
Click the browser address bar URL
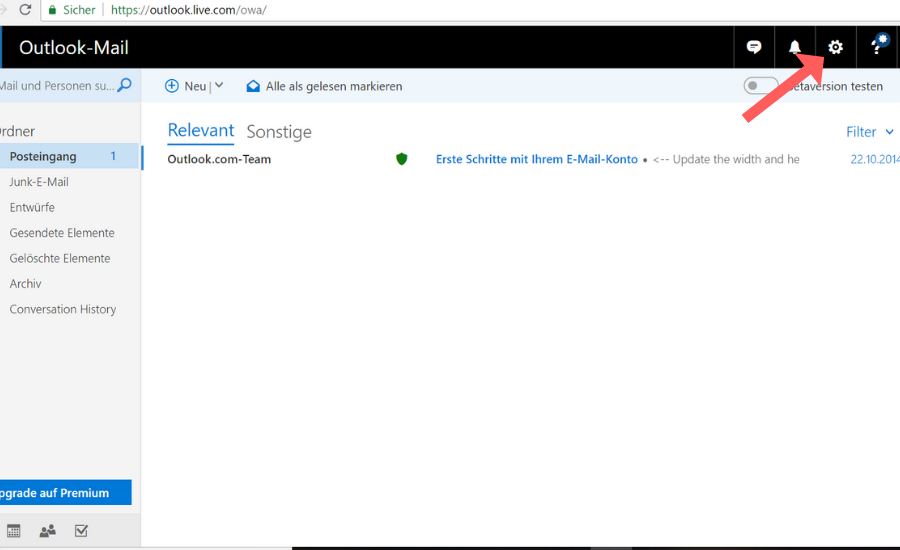click(188, 10)
